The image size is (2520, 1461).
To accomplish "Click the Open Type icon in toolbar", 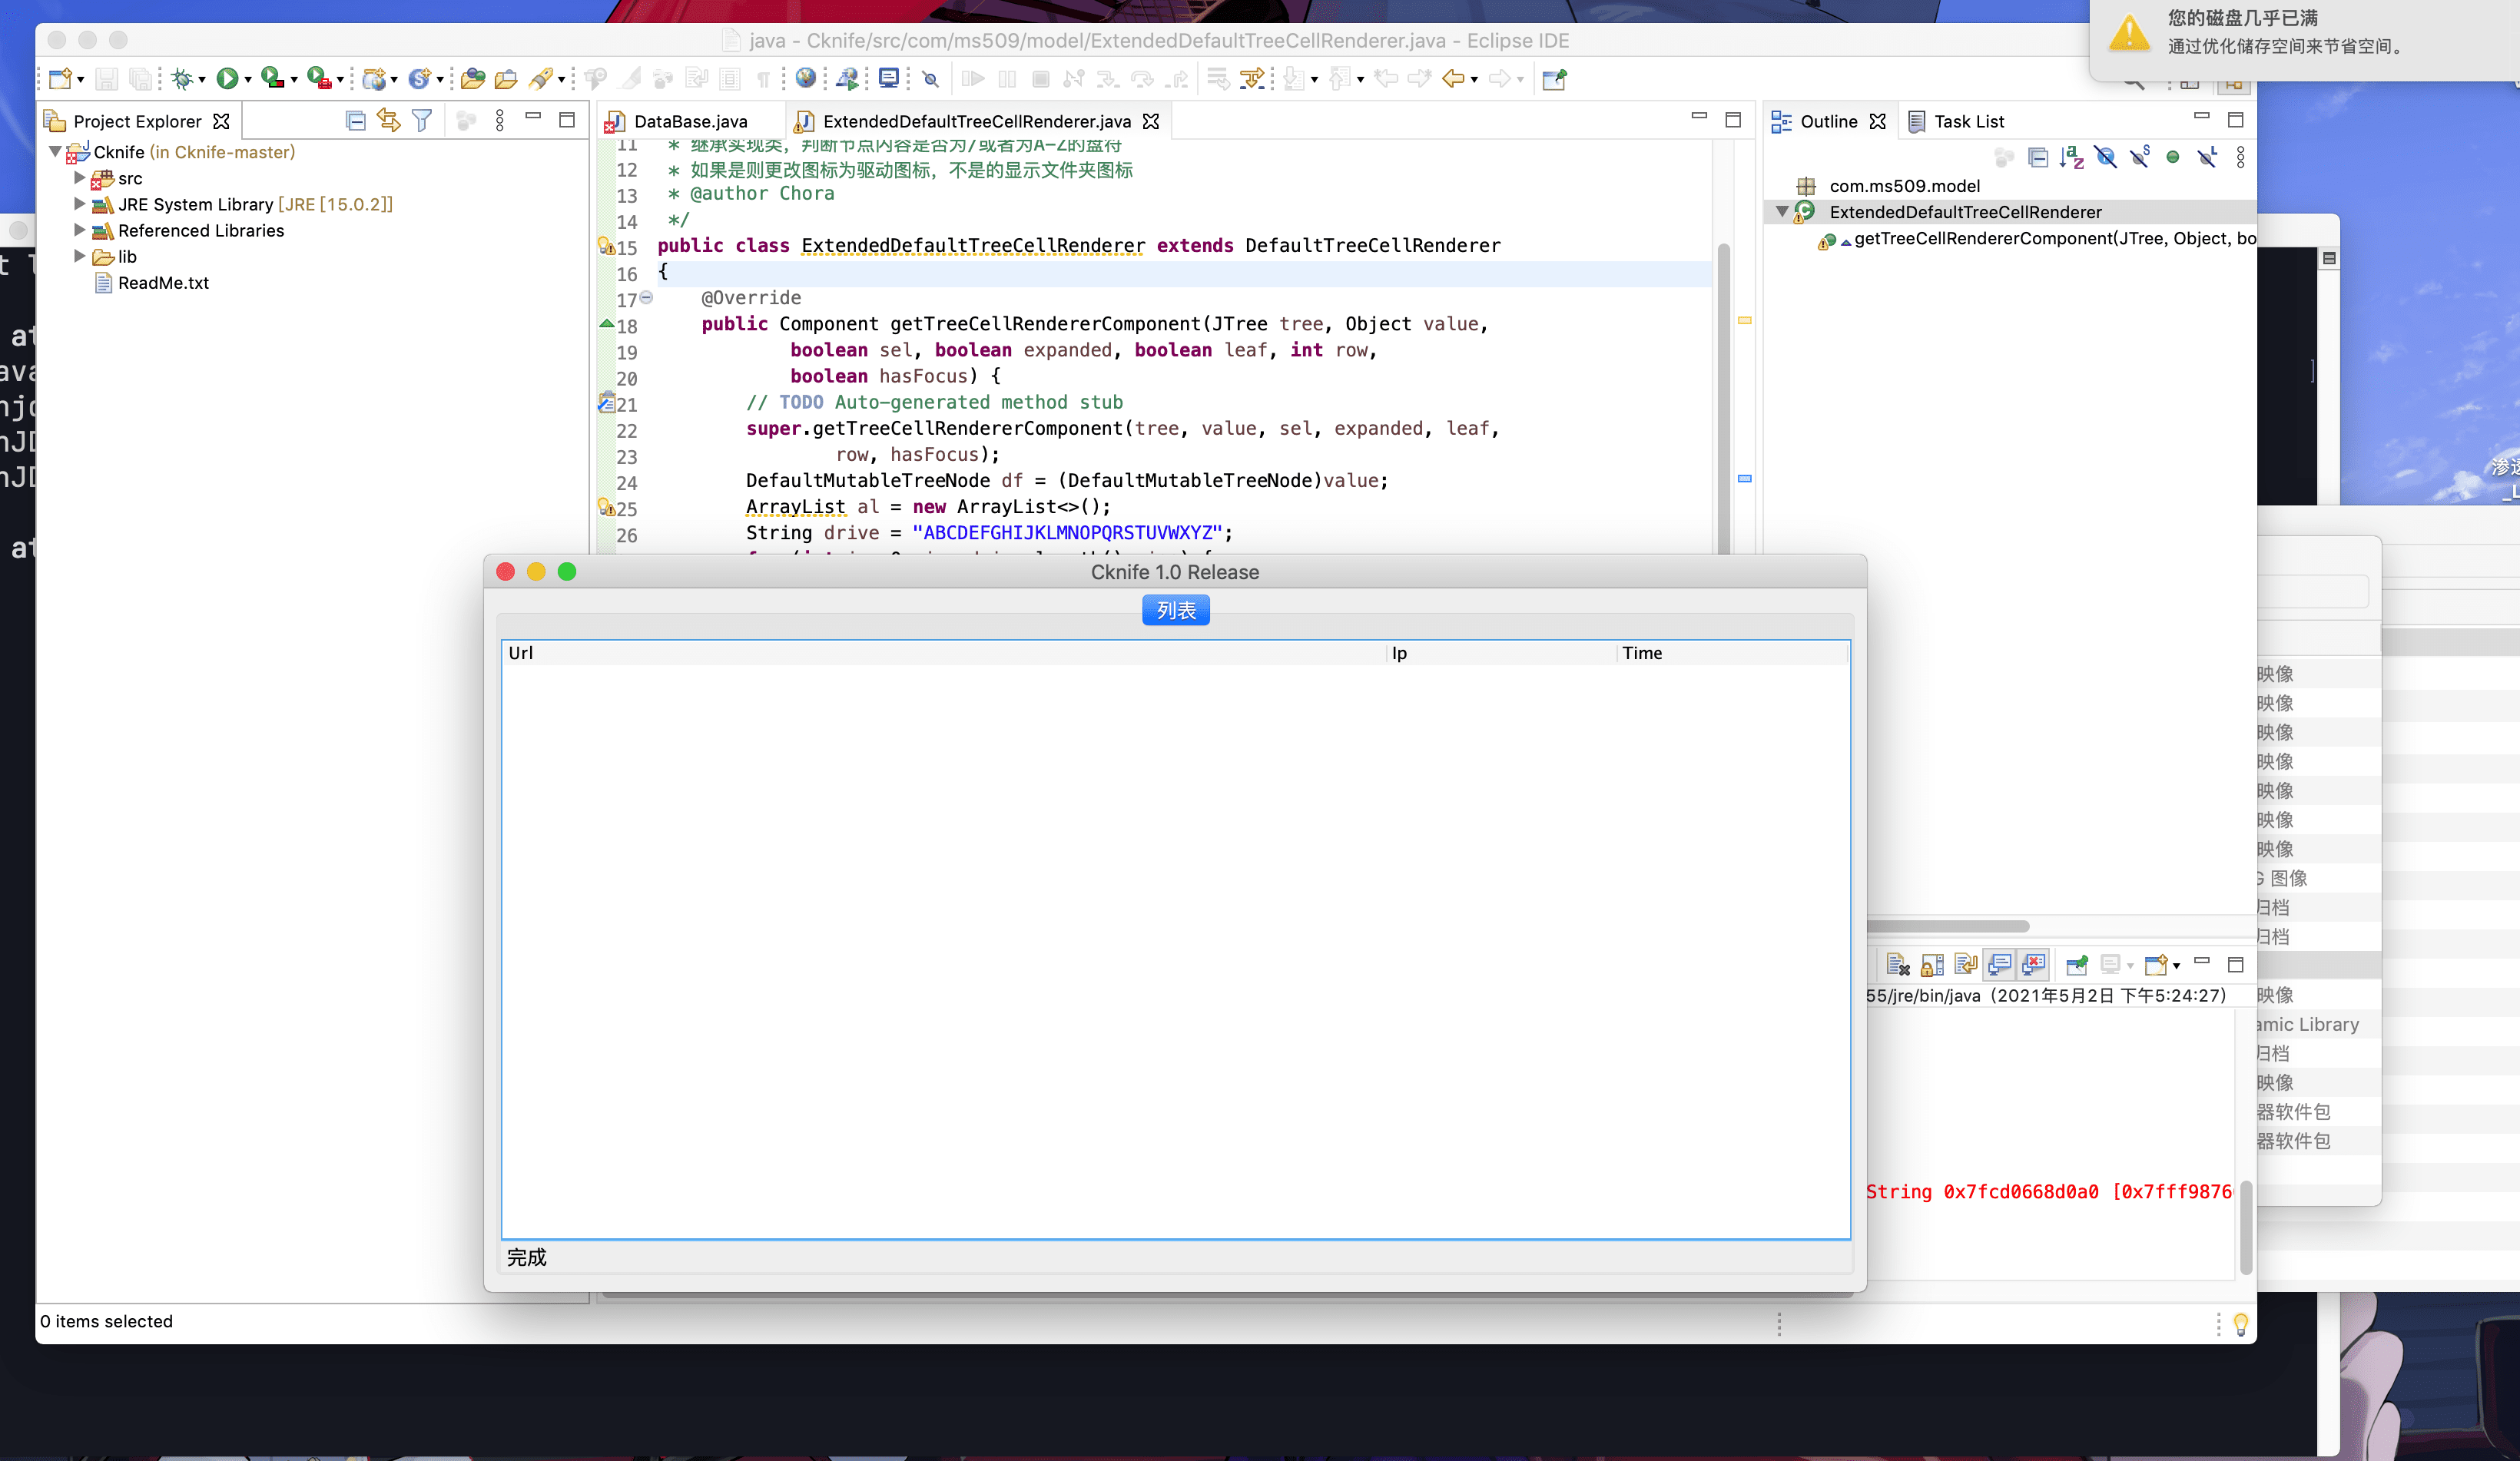I will [x=473, y=78].
